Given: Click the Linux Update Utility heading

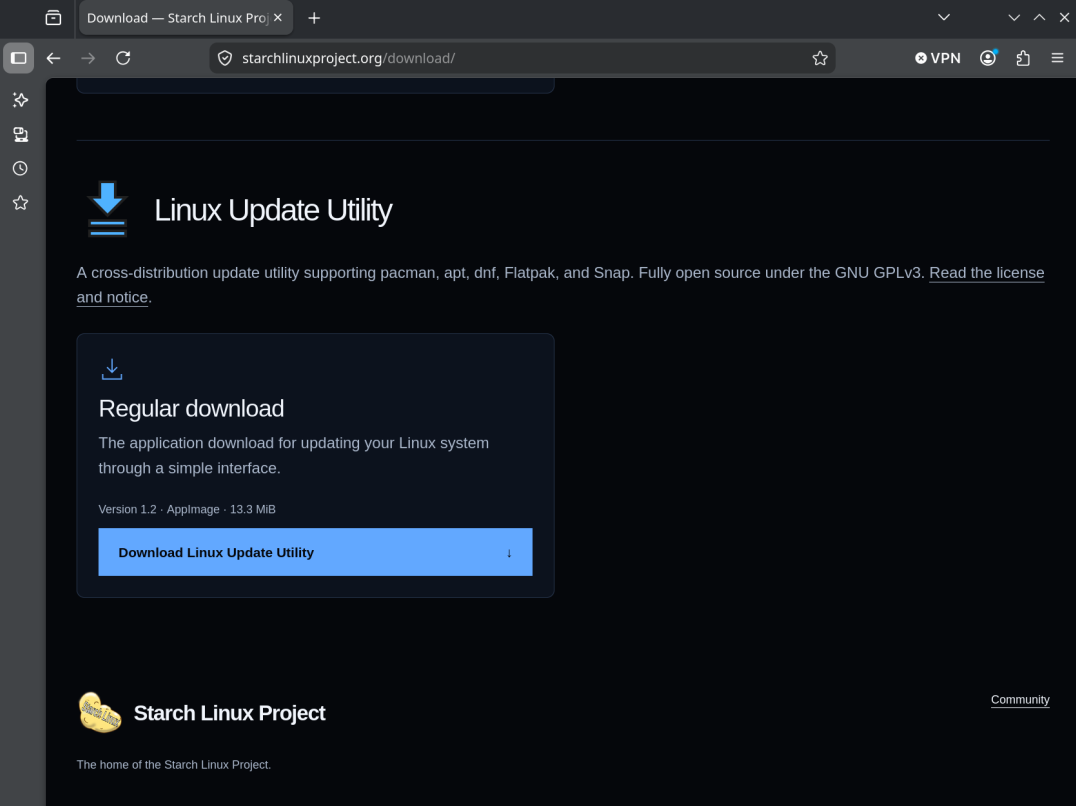Looking at the screenshot, I should tap(273, 210).
